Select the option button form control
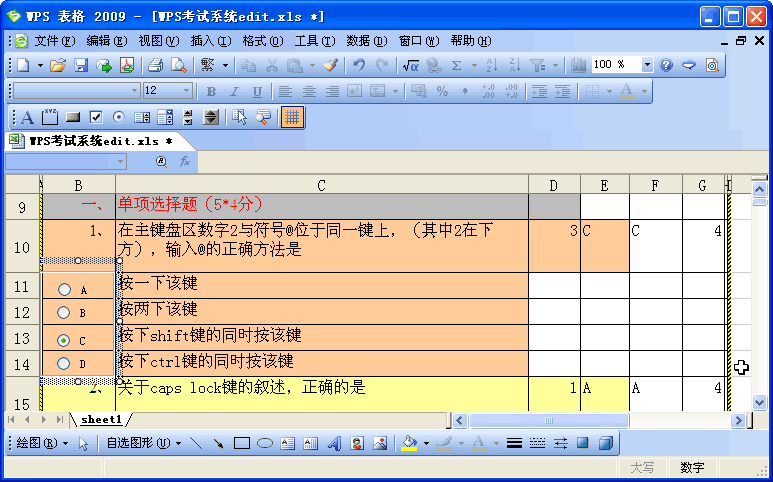 [x=118, y=117]
